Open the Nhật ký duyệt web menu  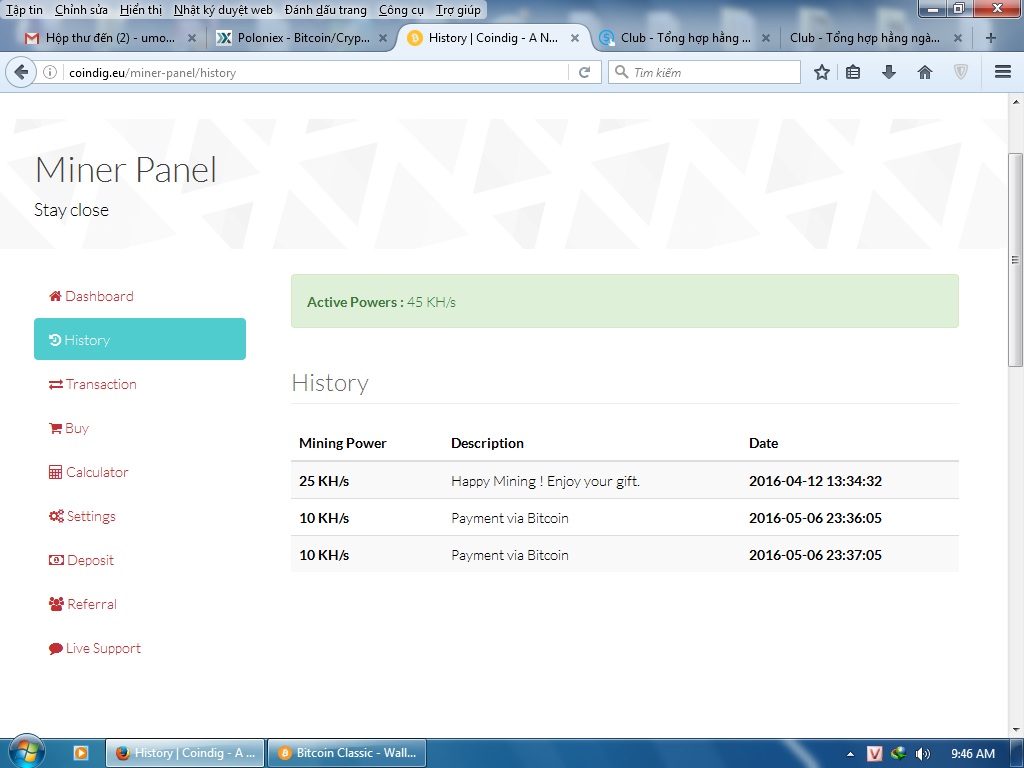223,10
